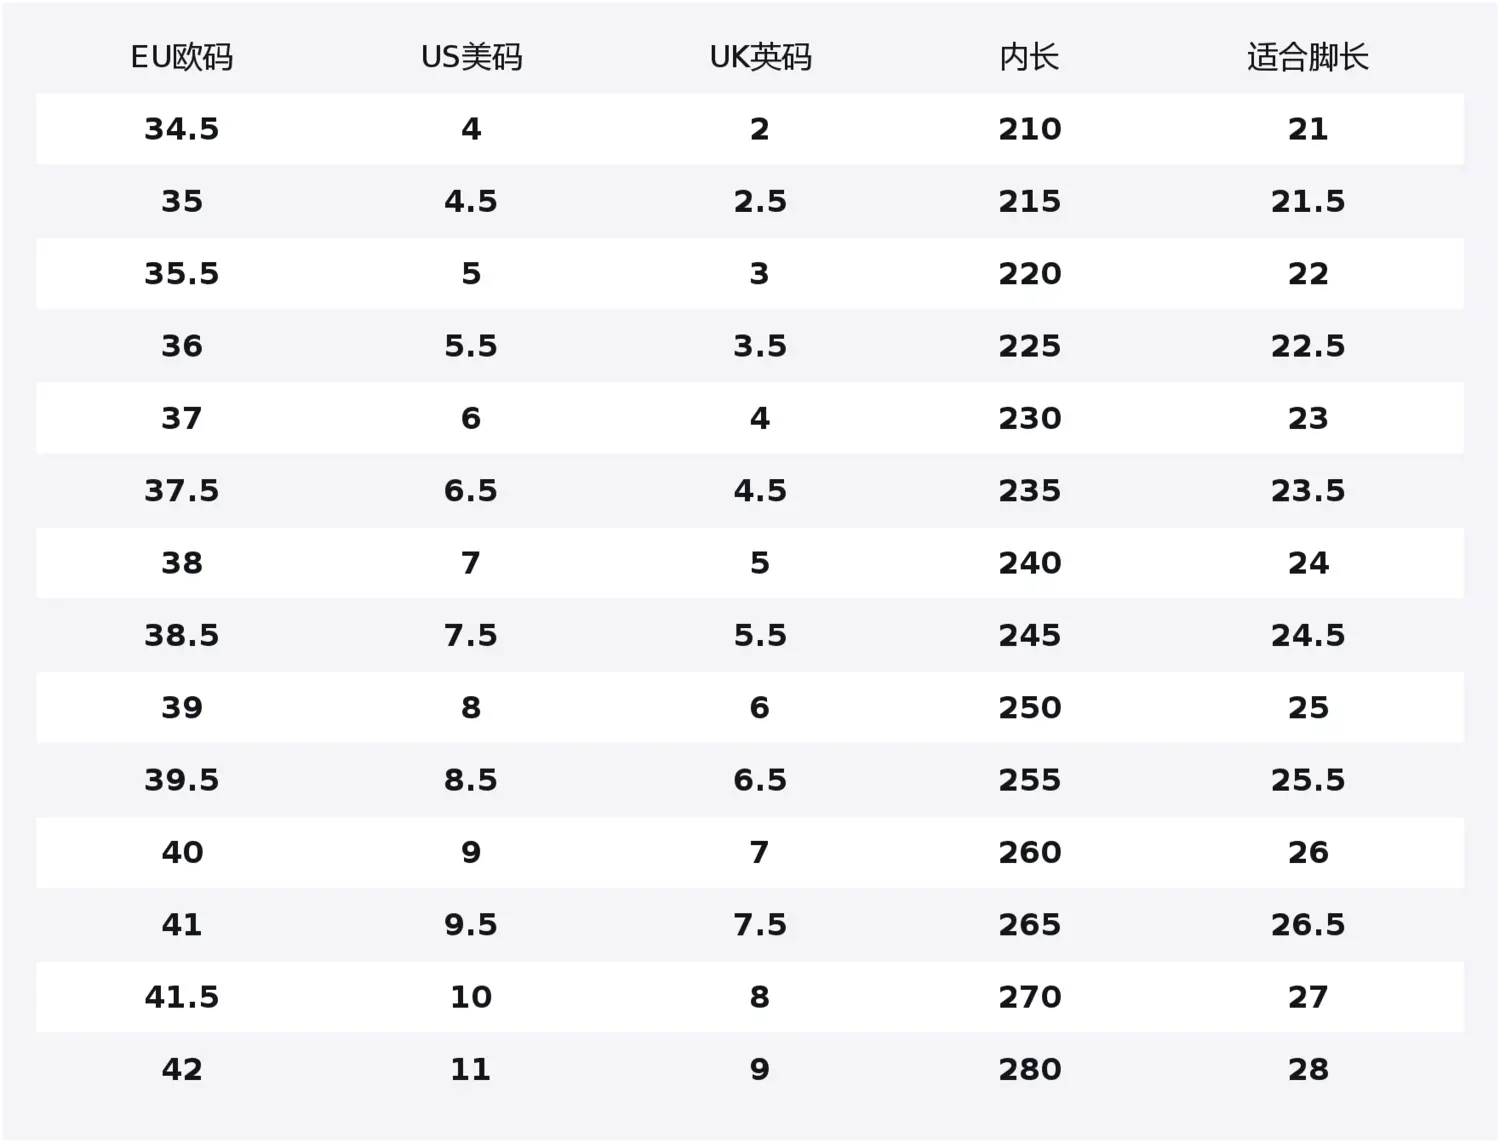Click the US美码 column header
Viewport: 1500px width, 1143px height.
pos(471,58)
